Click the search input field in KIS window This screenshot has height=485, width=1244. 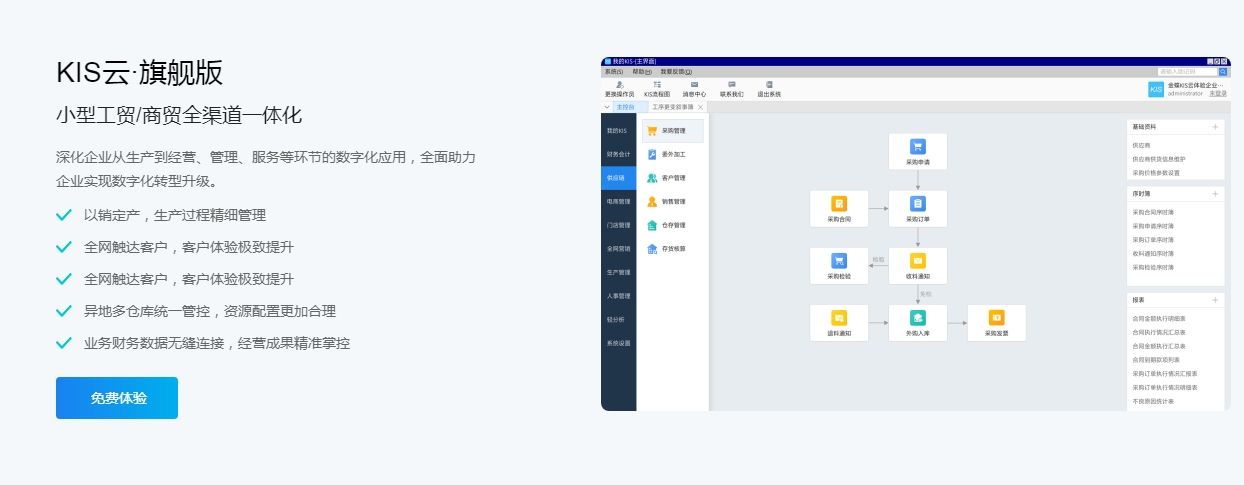pyautogui.click(x=1186, y=72)
